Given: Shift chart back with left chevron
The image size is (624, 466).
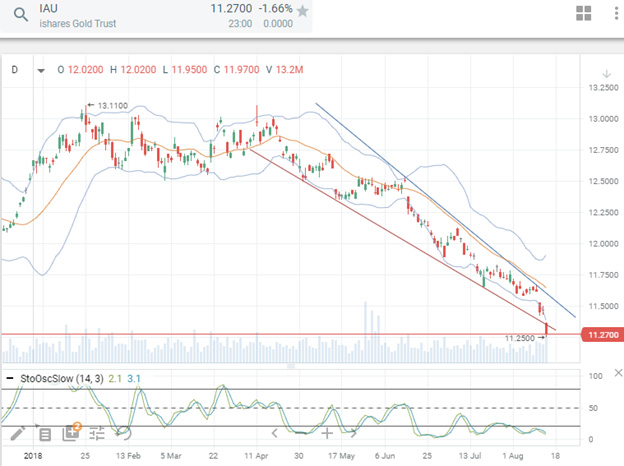Looking at the screenshot, I should pyautogui.click(x=275, y=433).
